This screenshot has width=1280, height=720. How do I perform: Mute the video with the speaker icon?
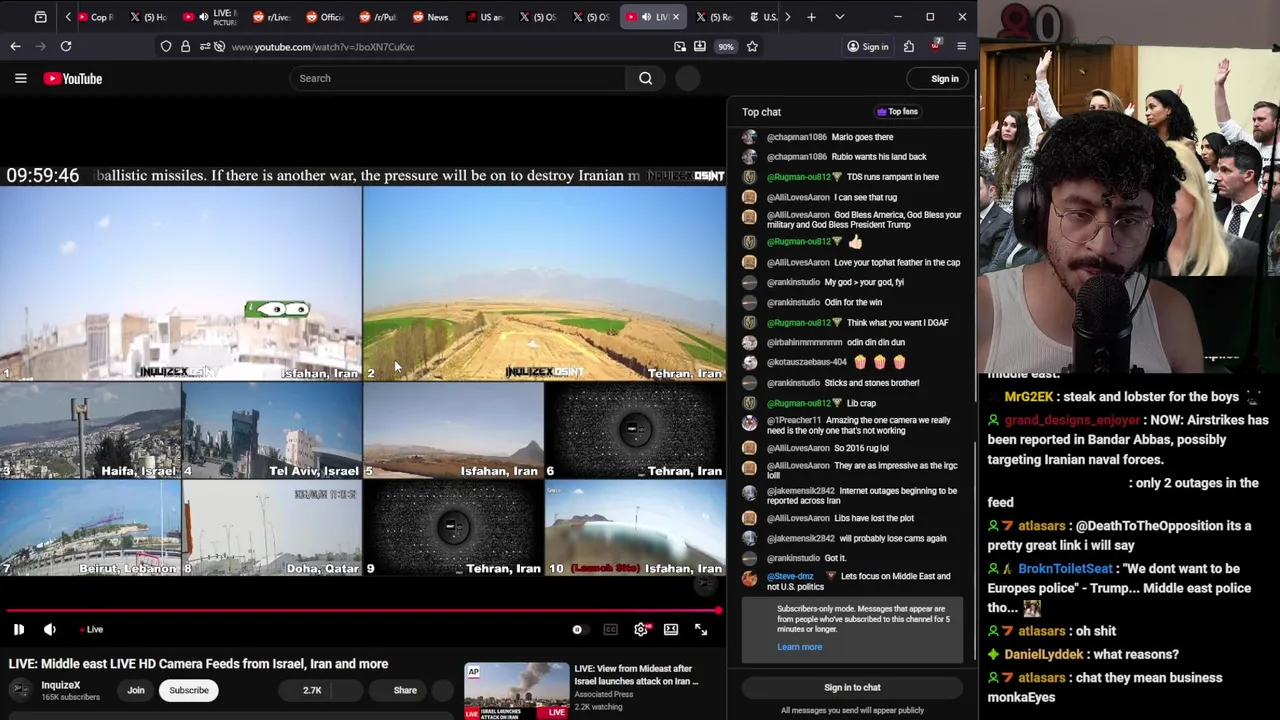point(50,630)
